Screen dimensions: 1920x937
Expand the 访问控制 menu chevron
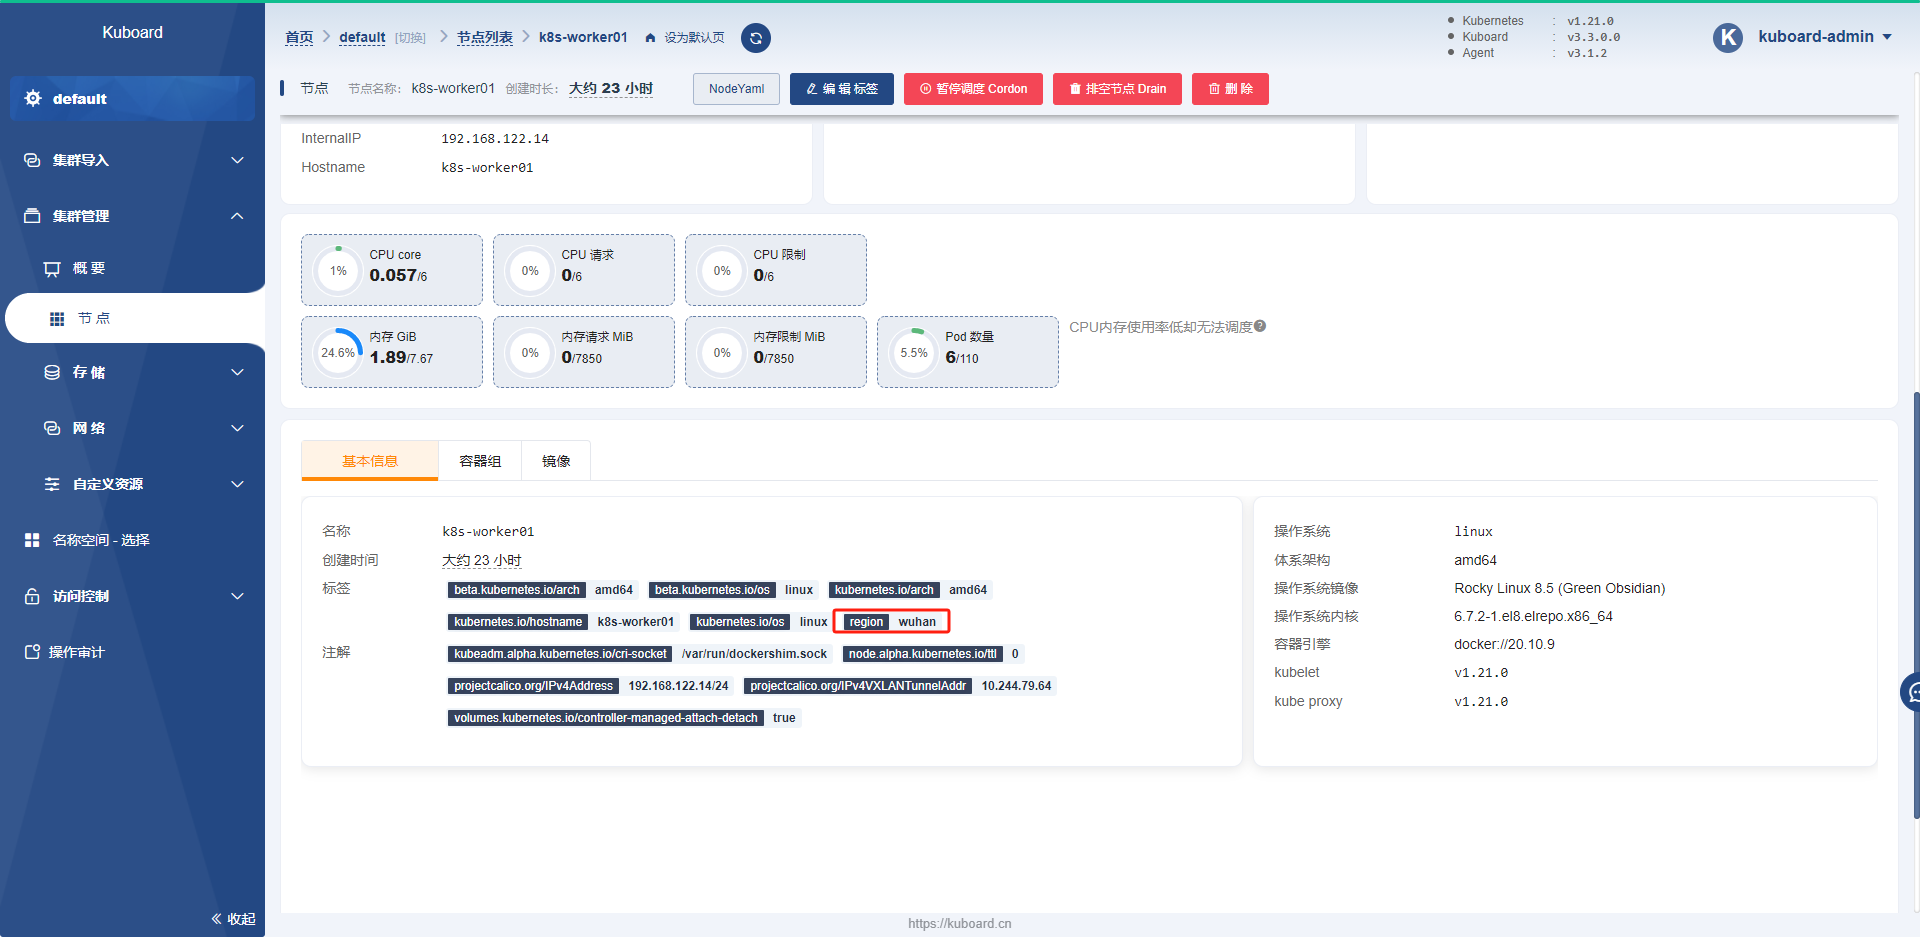[x=237, y=596]
